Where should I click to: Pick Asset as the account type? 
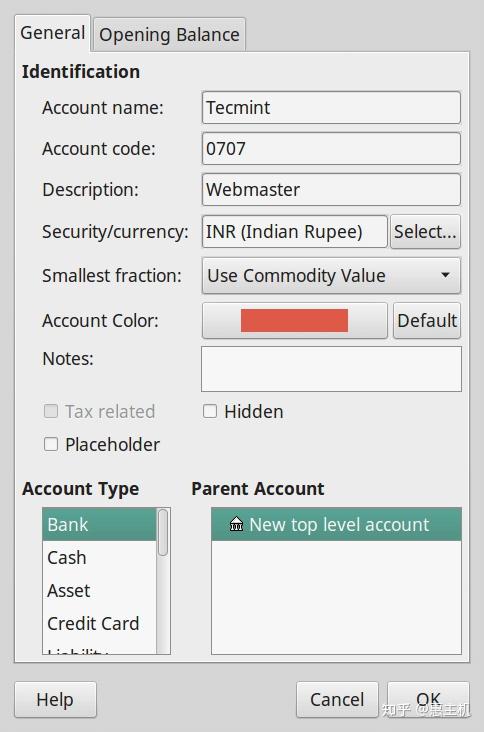coord(99,591)
